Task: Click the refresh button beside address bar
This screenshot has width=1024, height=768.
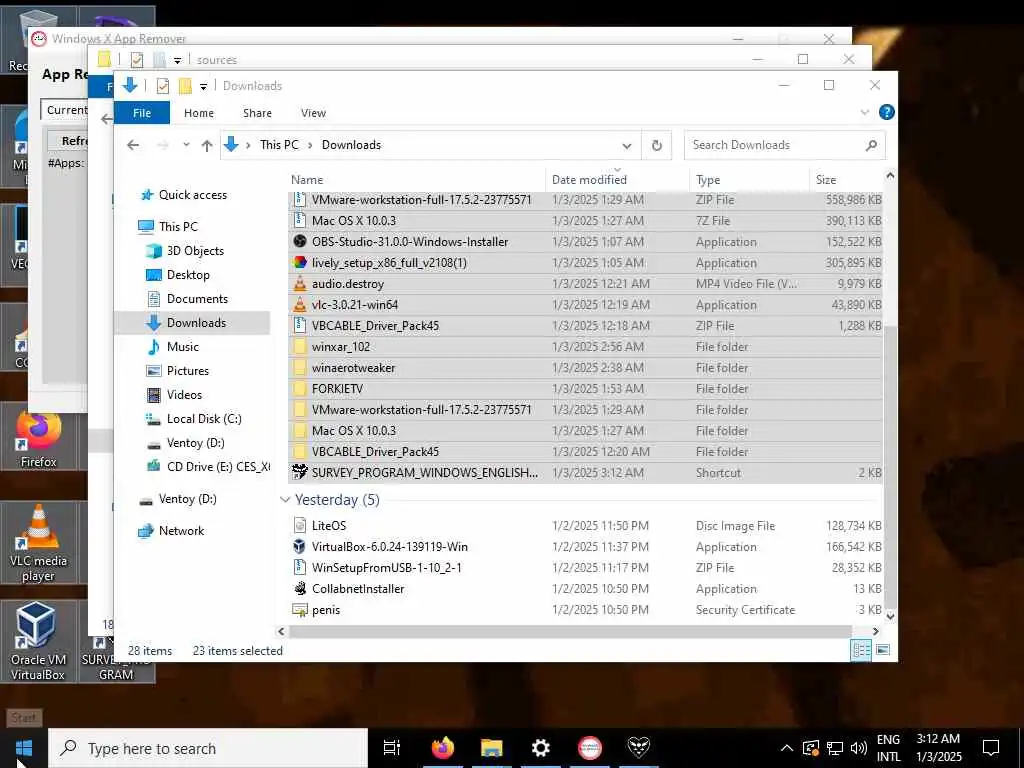Action: (x=657, y=145)
